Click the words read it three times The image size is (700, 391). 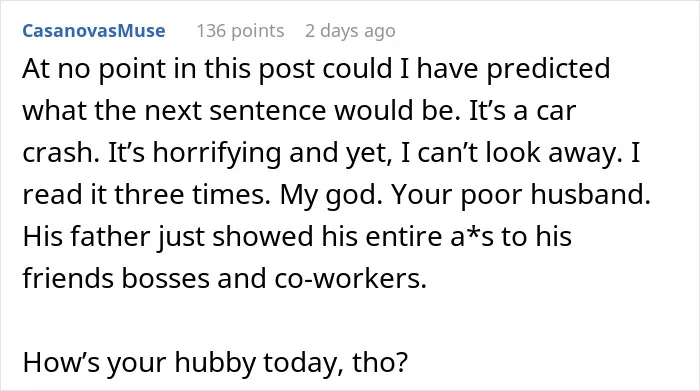coord(146,195)
